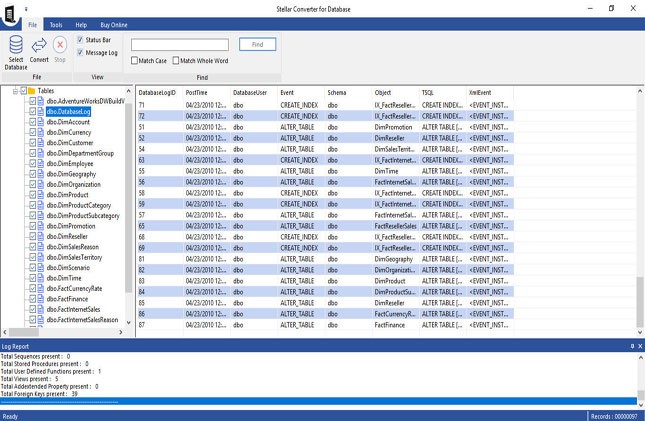Pin the Log Report panel

point(632,345)
